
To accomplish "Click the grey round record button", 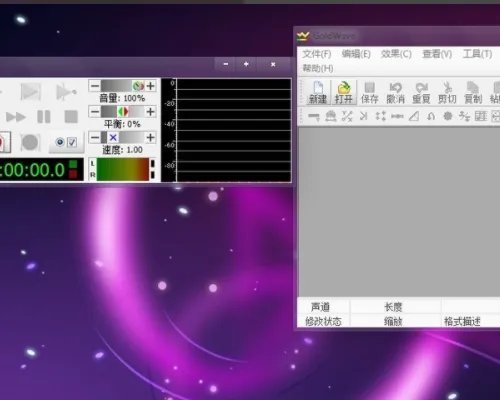I will pos(30,143).
